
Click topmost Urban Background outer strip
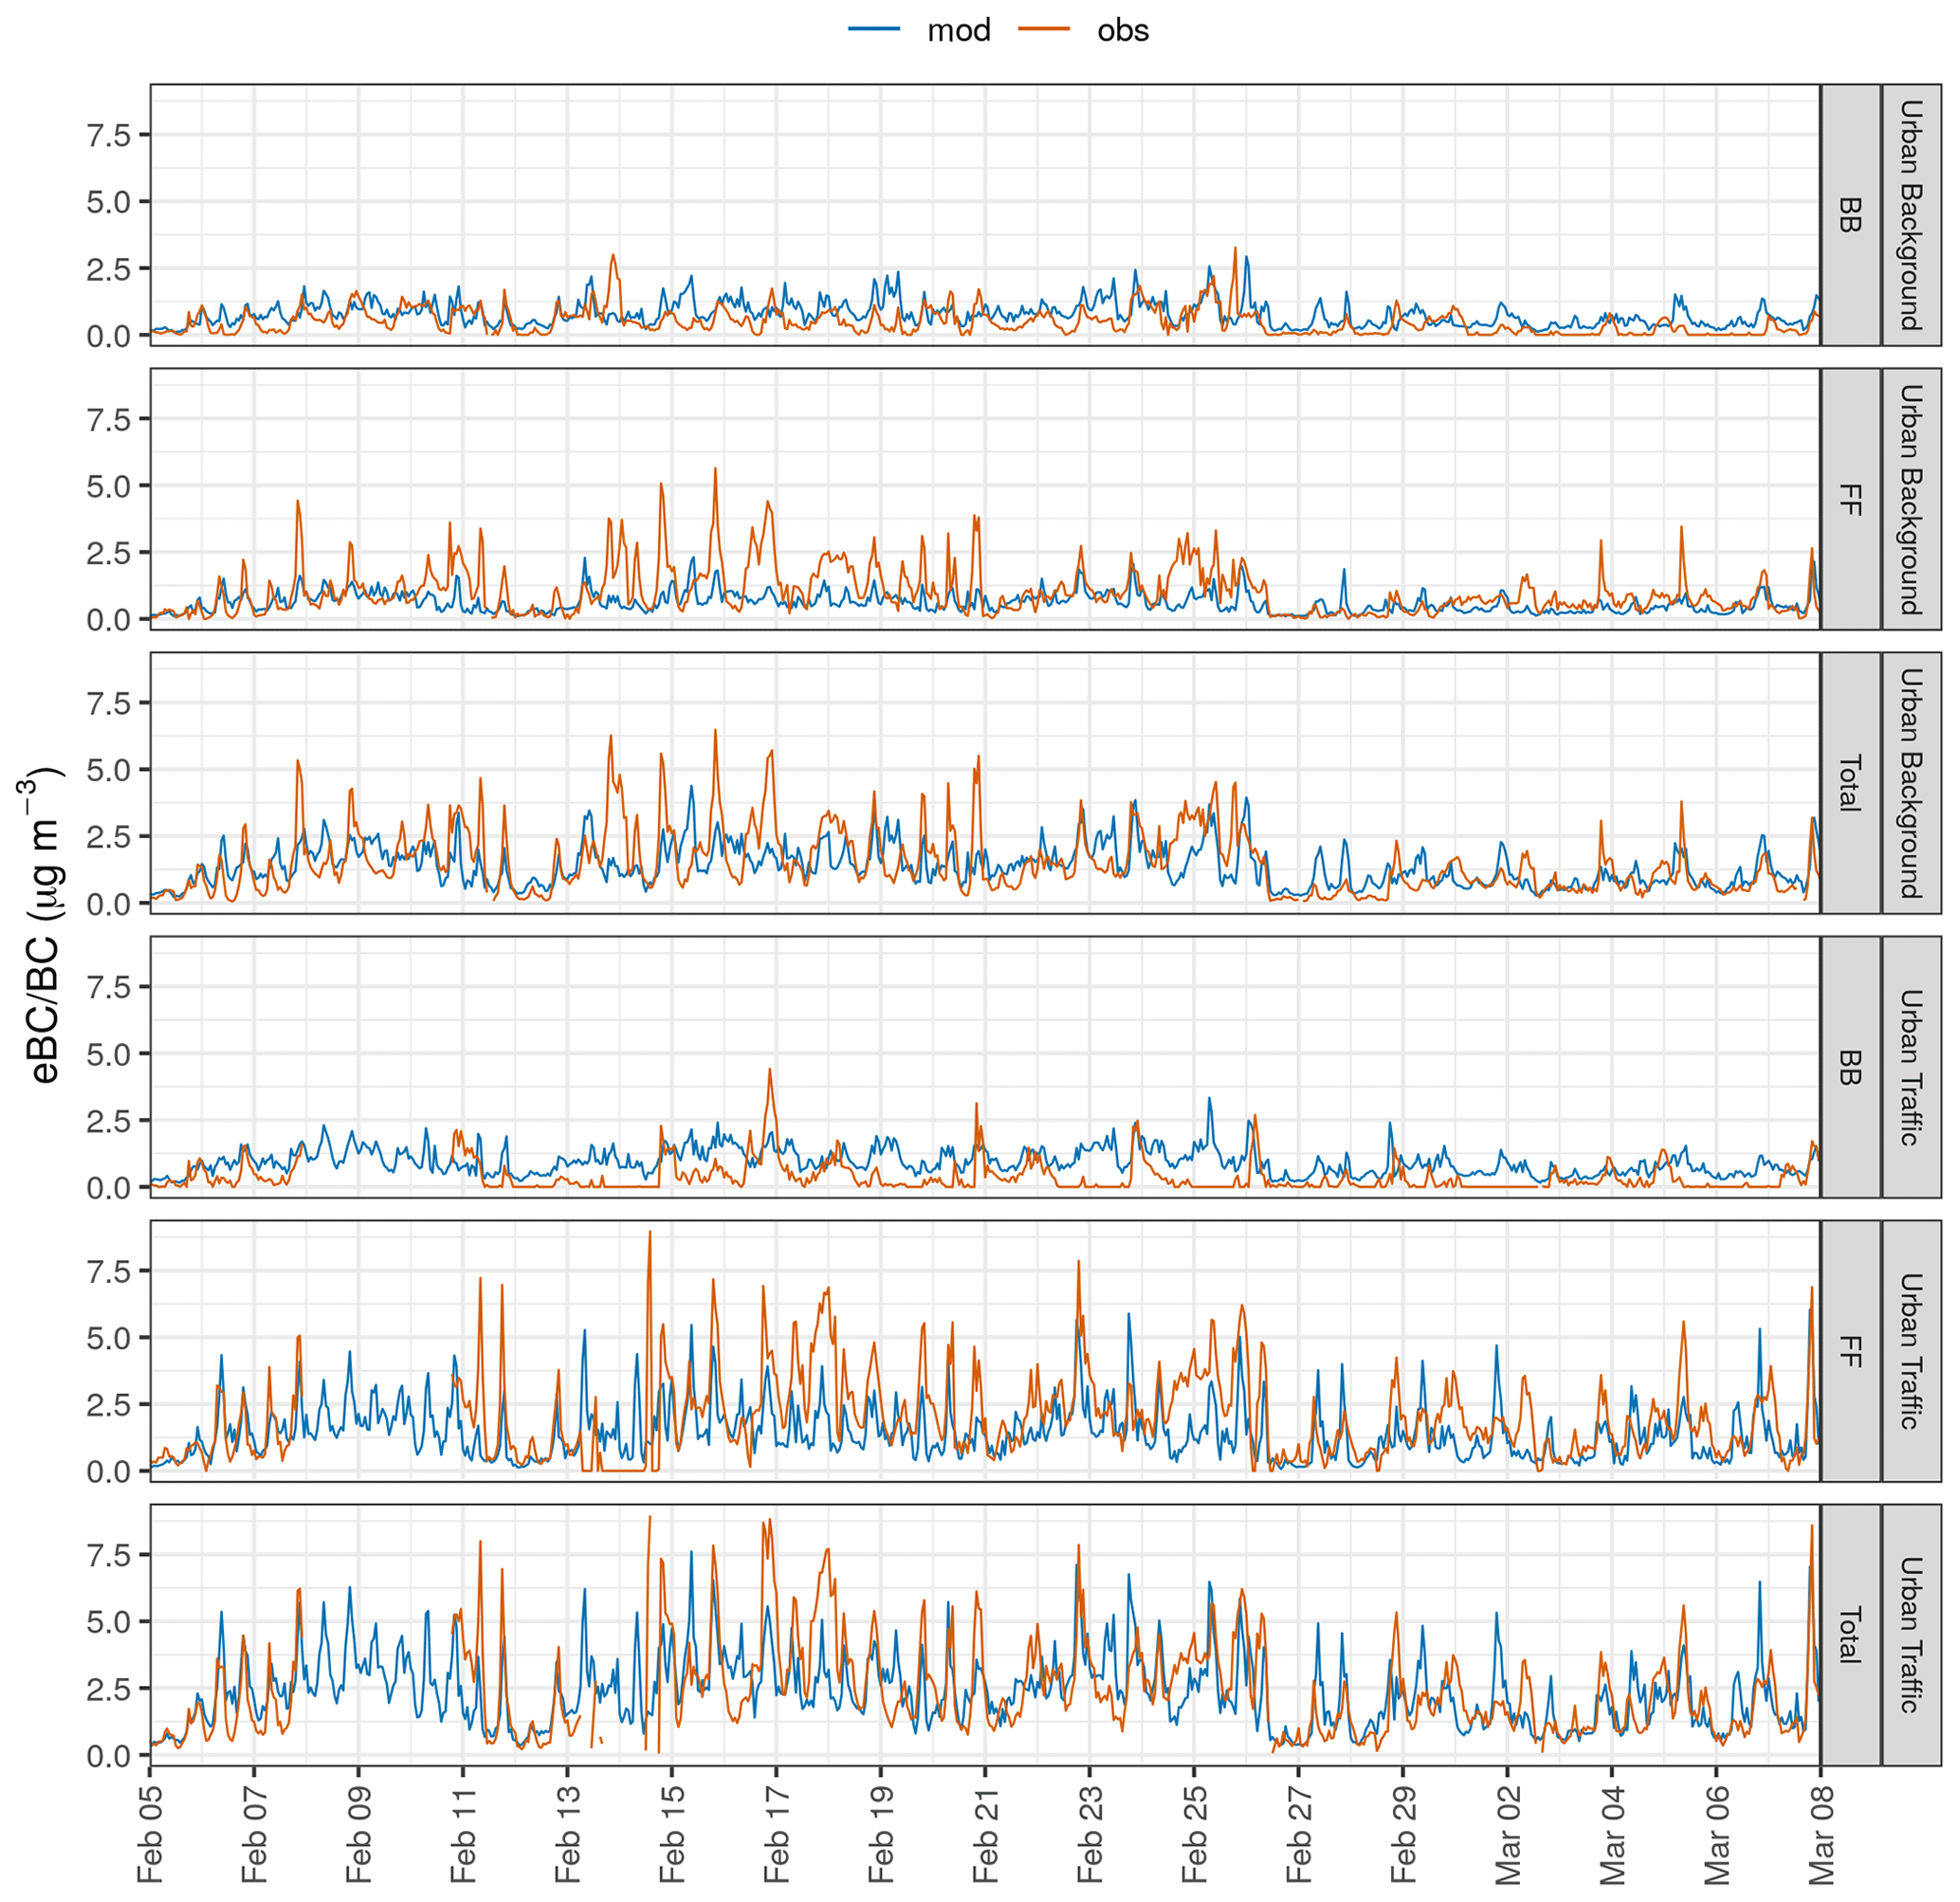point(1911,215)
